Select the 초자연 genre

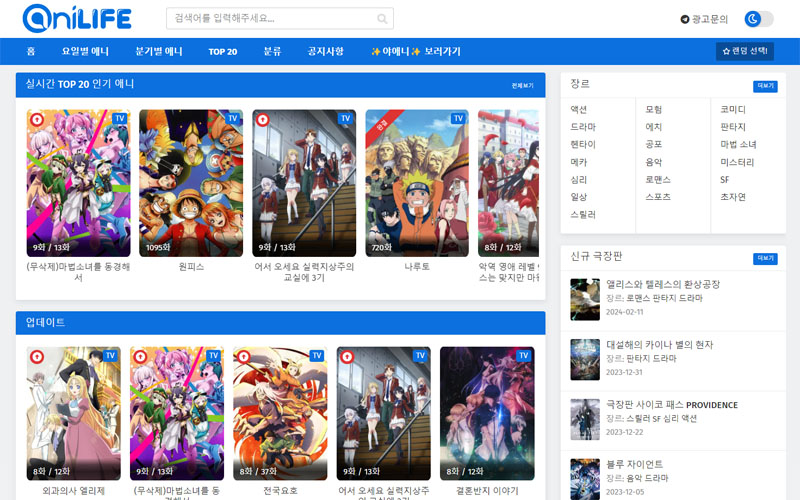tap(733, 197)
